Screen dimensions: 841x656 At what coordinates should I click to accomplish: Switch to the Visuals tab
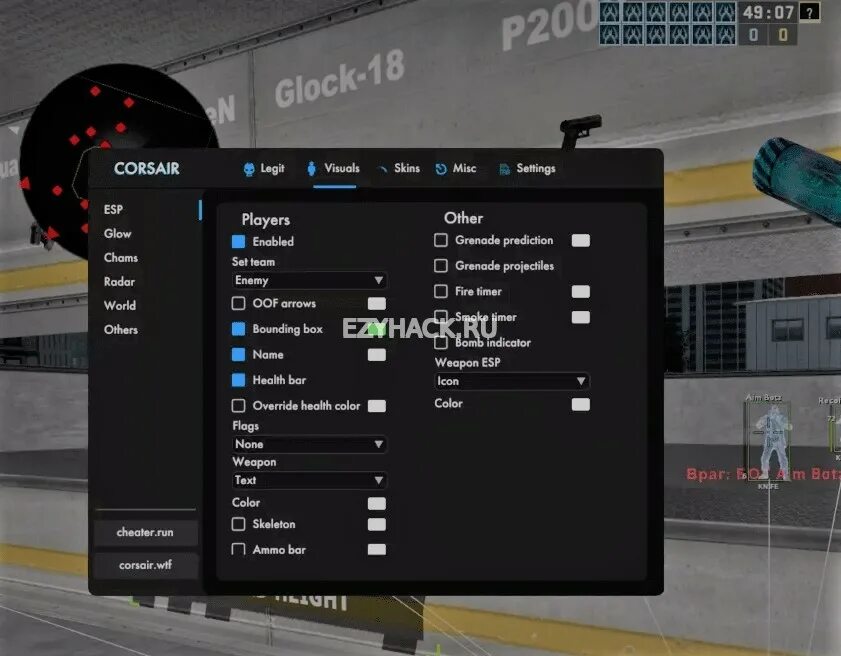coord(334,168)
